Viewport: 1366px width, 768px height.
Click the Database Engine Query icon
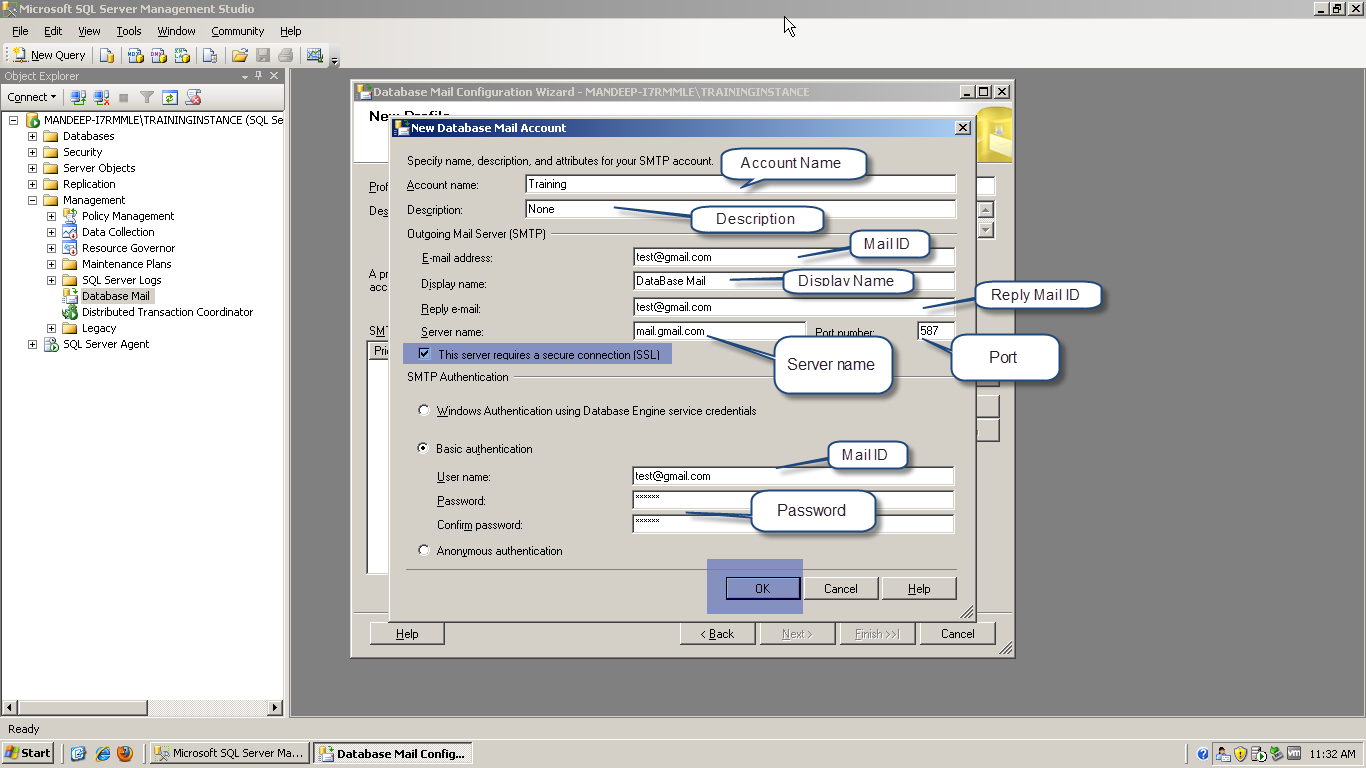point(106,55)
